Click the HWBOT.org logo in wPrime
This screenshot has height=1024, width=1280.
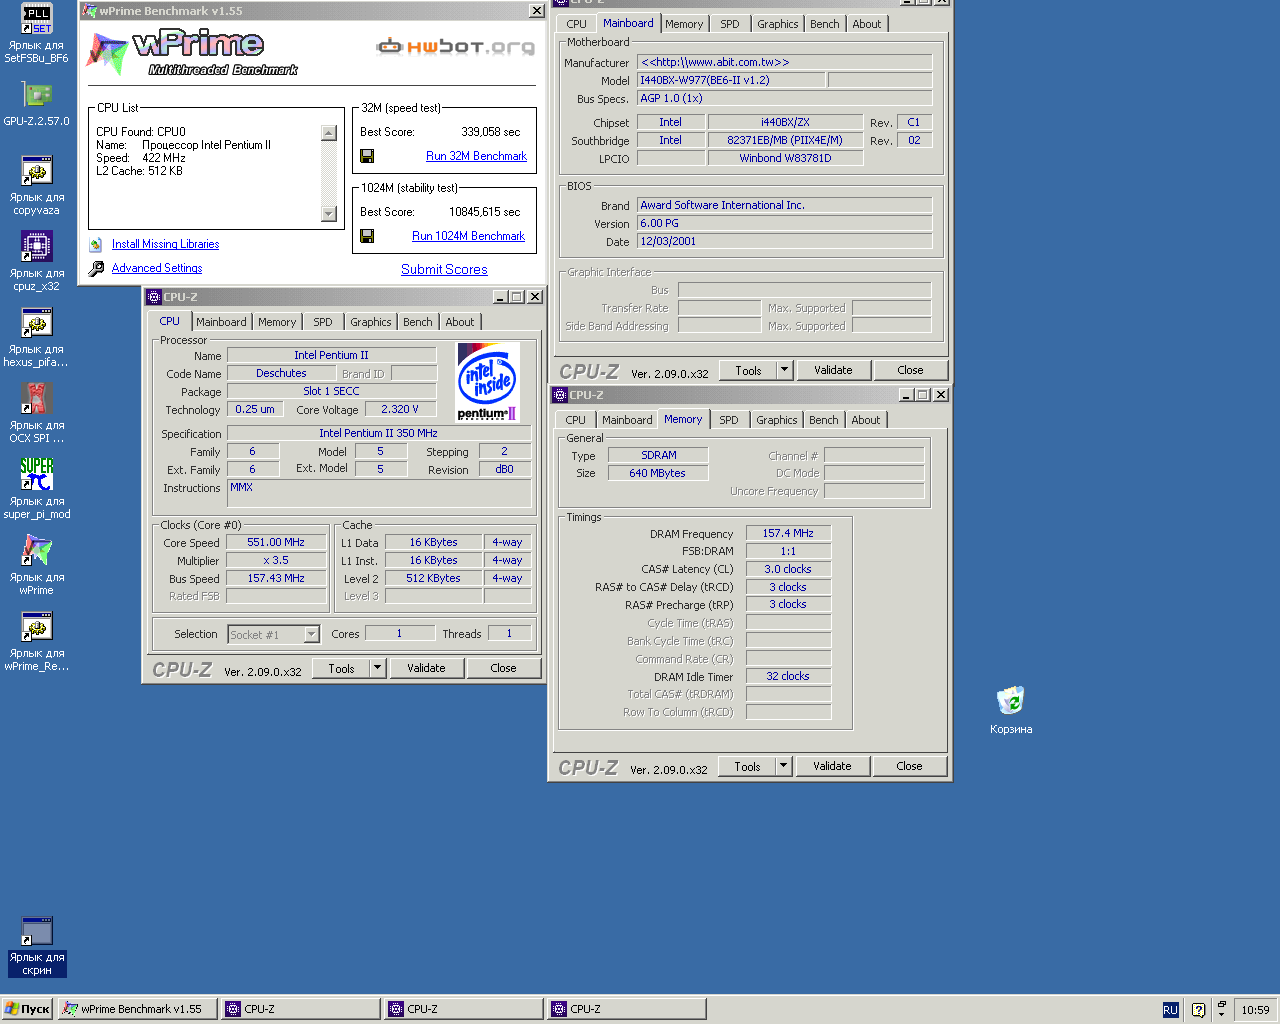click(455, 46)
